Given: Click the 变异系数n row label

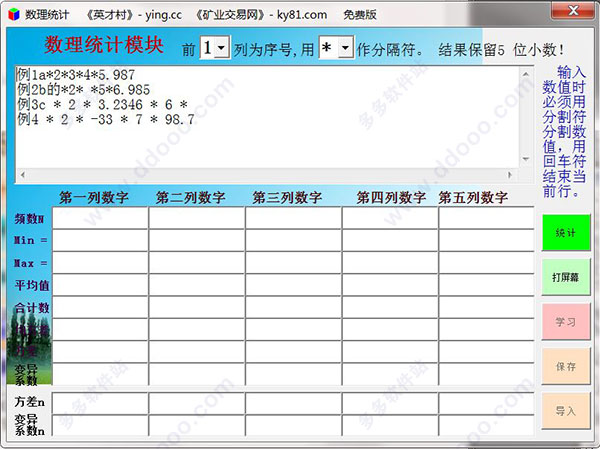Looking at the screenshot, I should click(30, 425).
